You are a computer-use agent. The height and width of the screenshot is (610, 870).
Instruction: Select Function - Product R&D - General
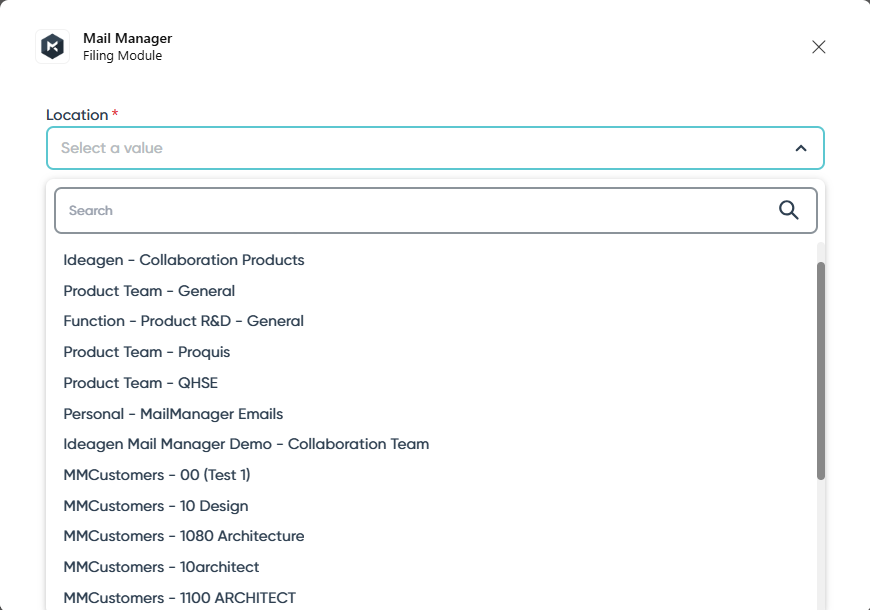tap(183, 321)
